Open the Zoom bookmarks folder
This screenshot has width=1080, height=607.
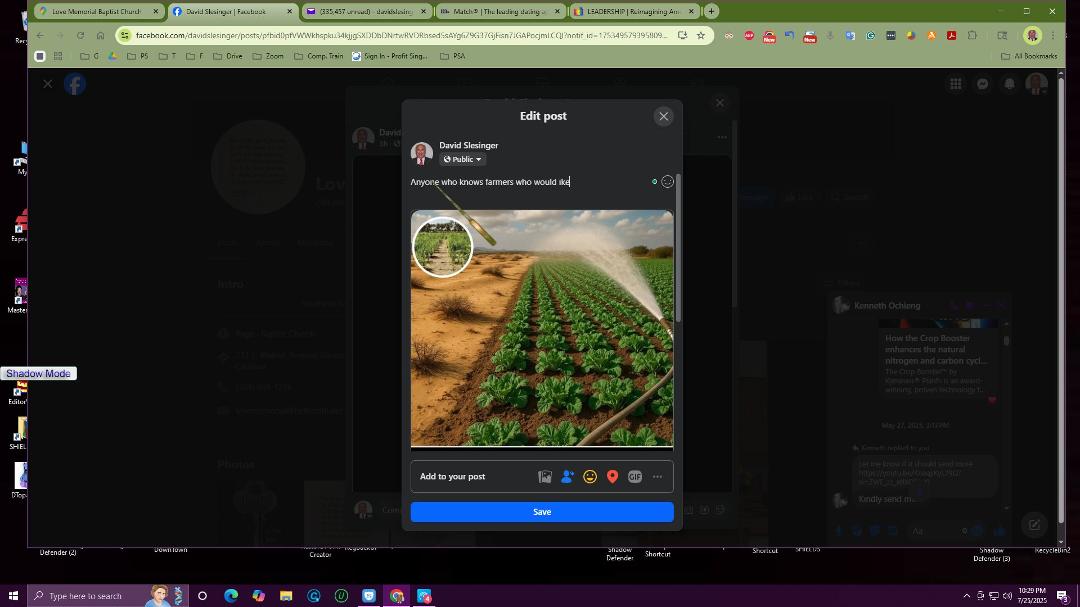[x=267, y=56]
